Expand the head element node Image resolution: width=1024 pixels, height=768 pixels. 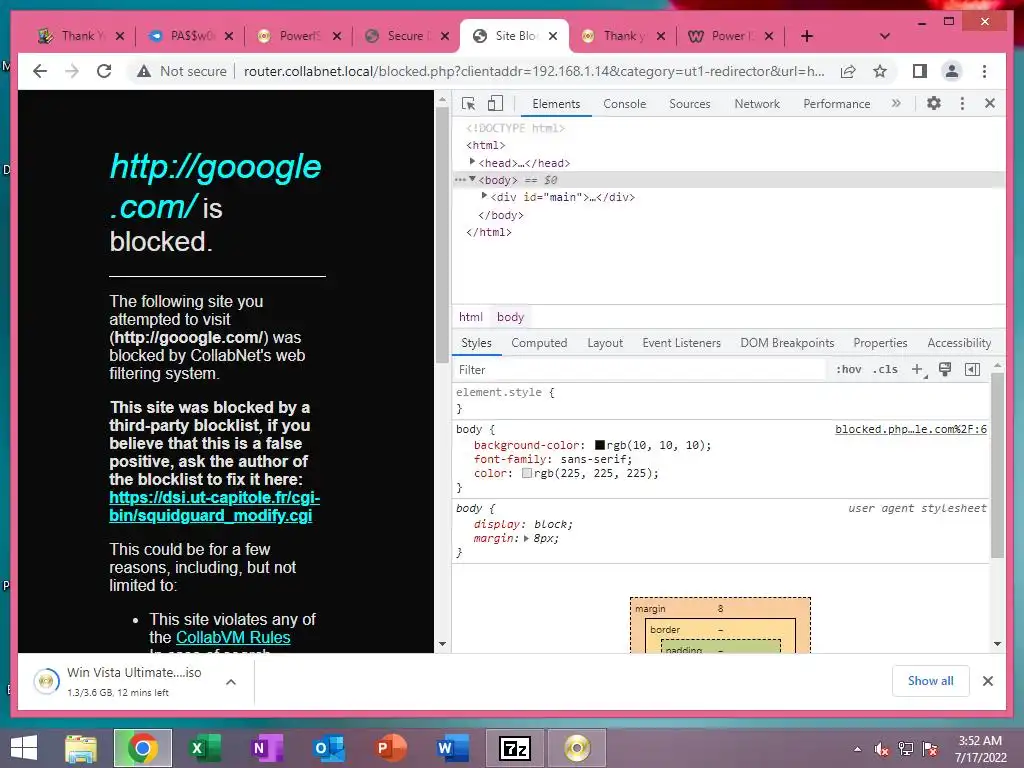coord(472,161)
